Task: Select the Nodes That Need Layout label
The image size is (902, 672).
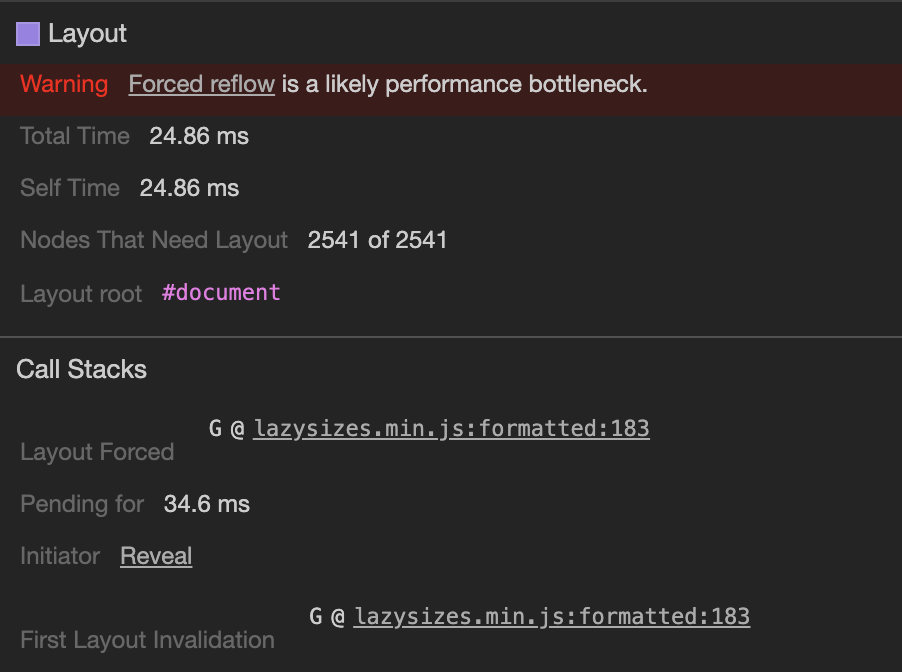Action: pos(153,240)
